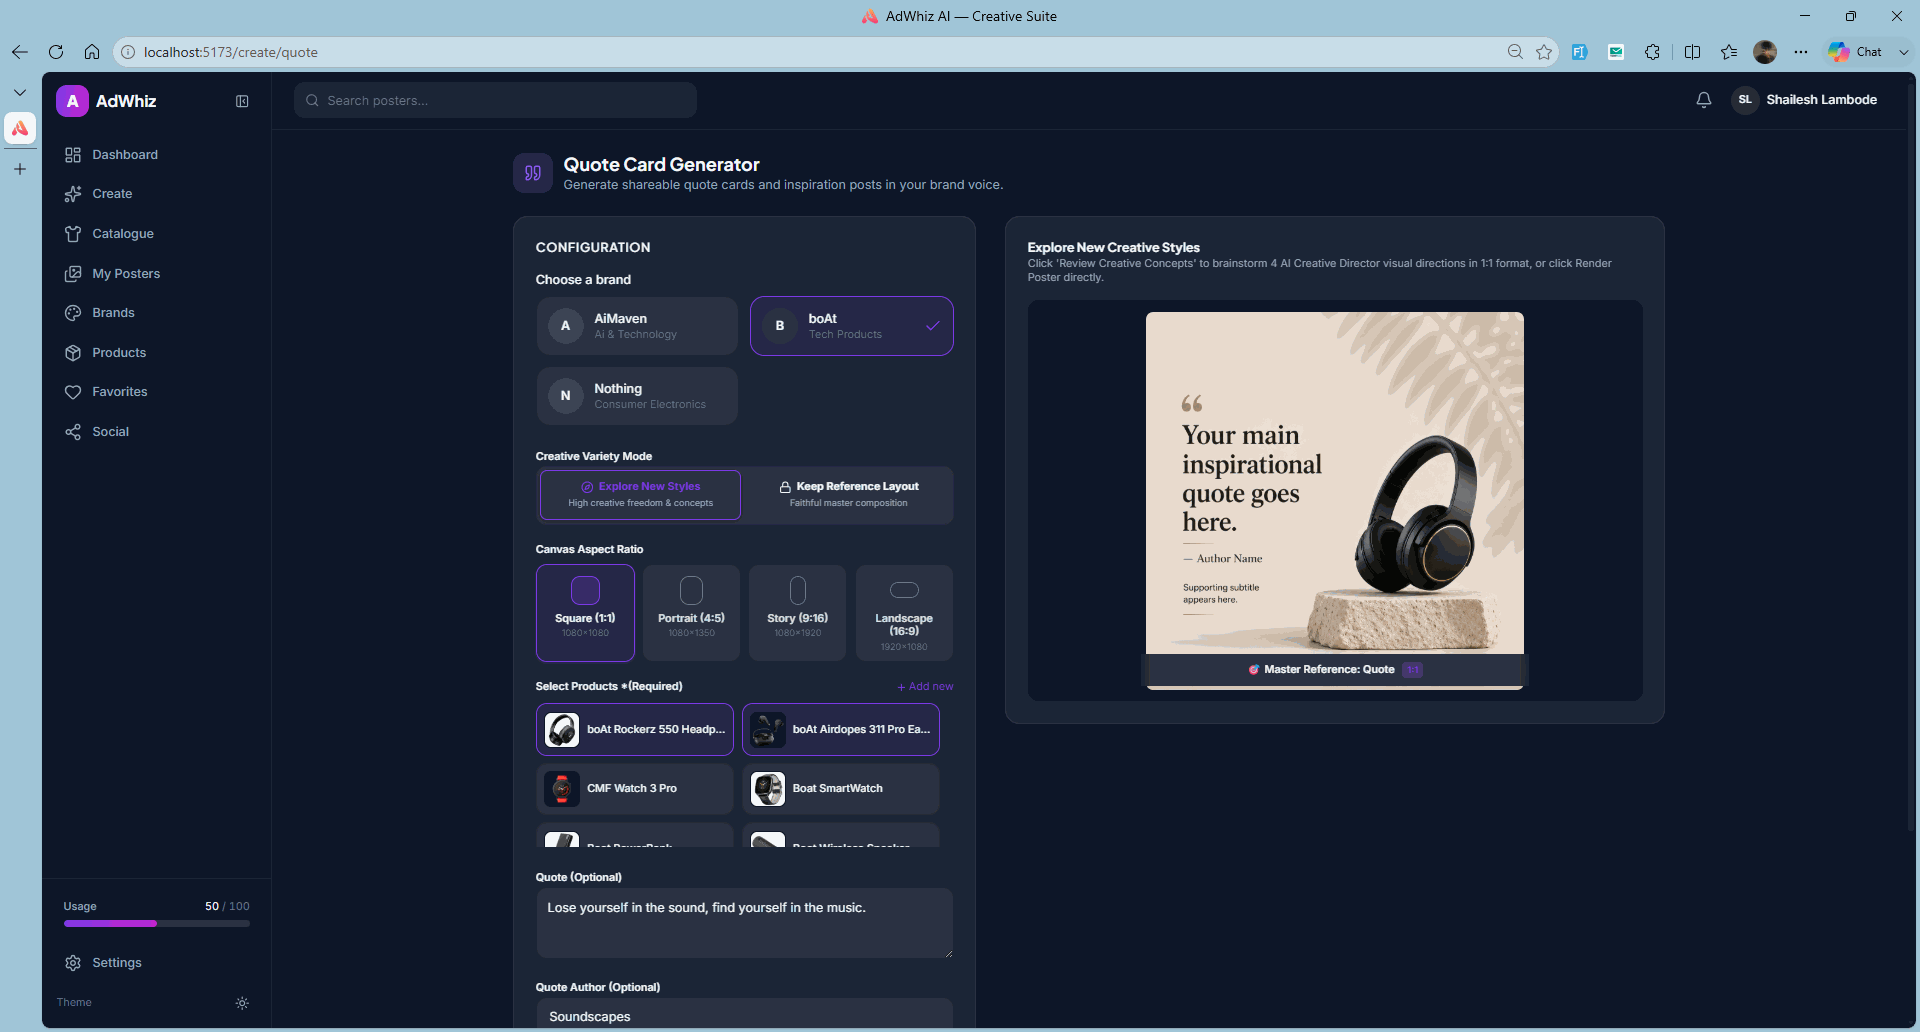This screenshot has width=1920, height=1032.
Task: Expand the browser tab list chevron
Action: point(20,92)
